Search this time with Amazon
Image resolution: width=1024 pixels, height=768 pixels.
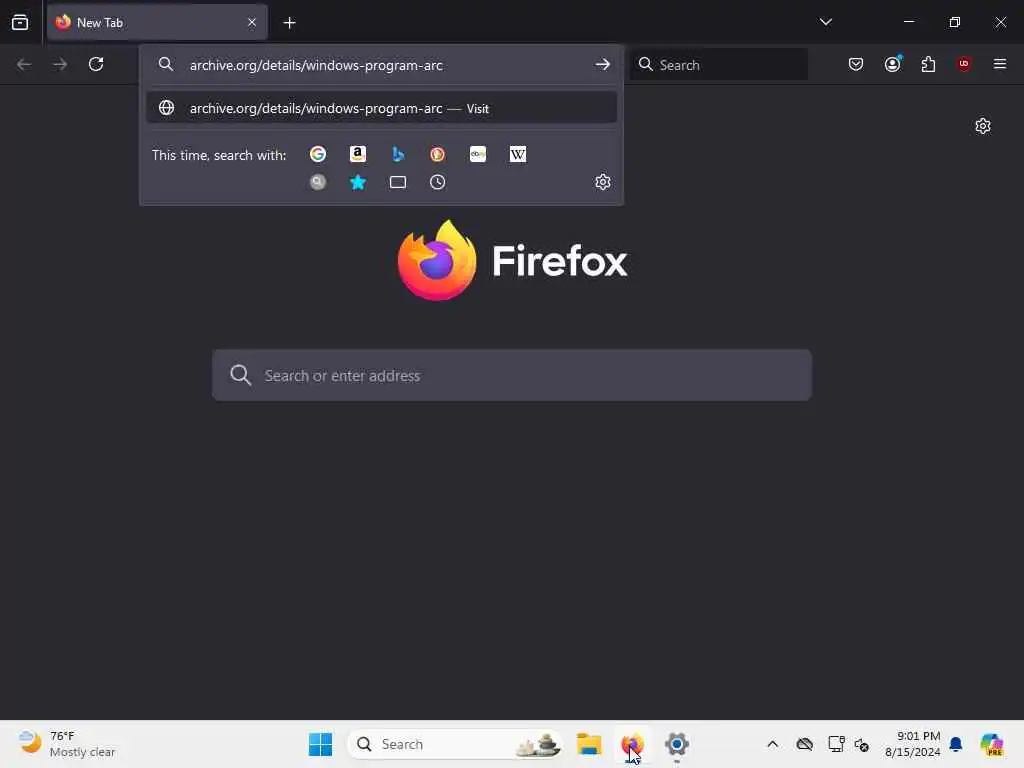[358, 154]
